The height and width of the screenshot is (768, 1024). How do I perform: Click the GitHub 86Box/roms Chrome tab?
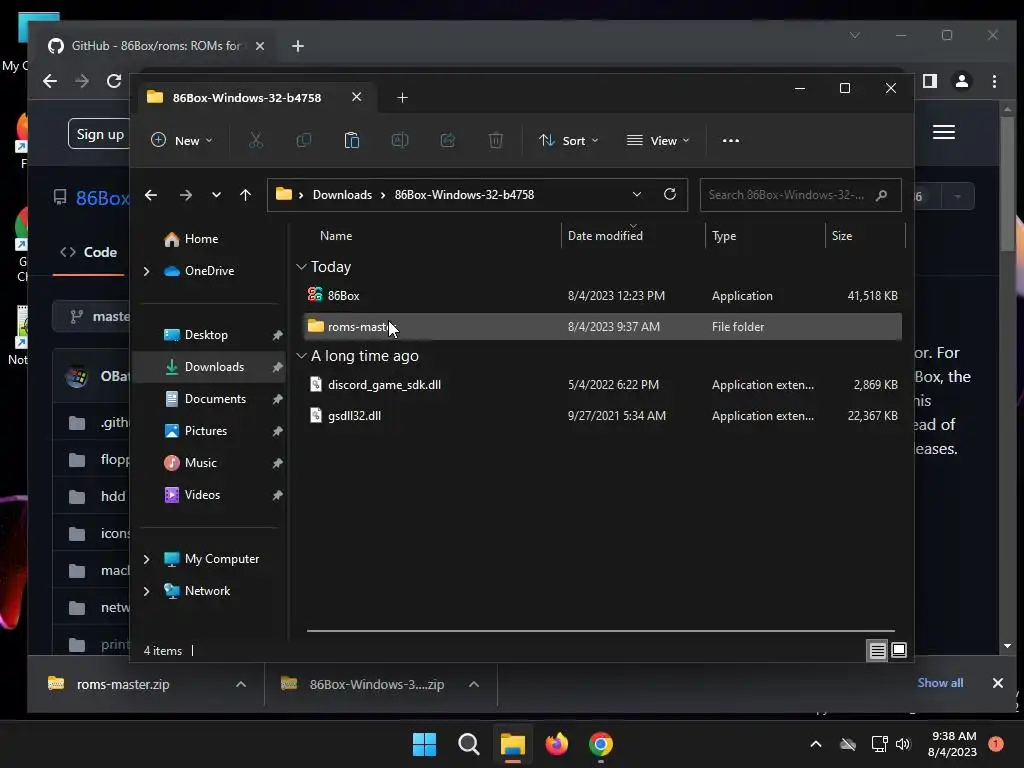(155, 46)
